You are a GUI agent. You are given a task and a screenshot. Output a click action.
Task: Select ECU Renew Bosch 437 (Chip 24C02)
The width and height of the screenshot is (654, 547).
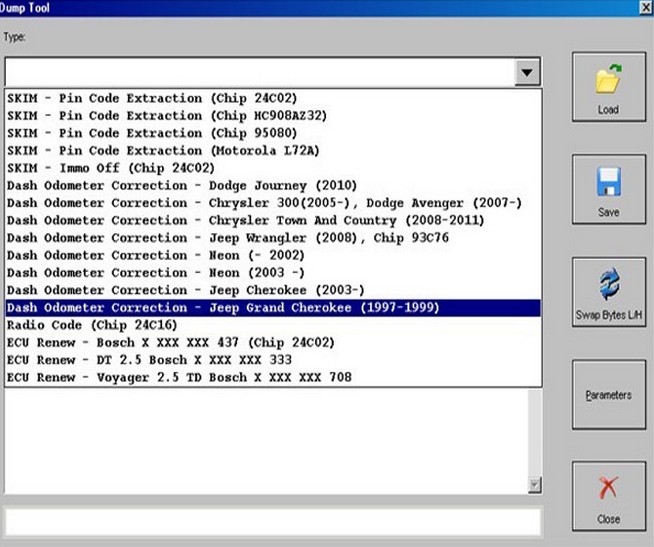click(x=273, y=343)
